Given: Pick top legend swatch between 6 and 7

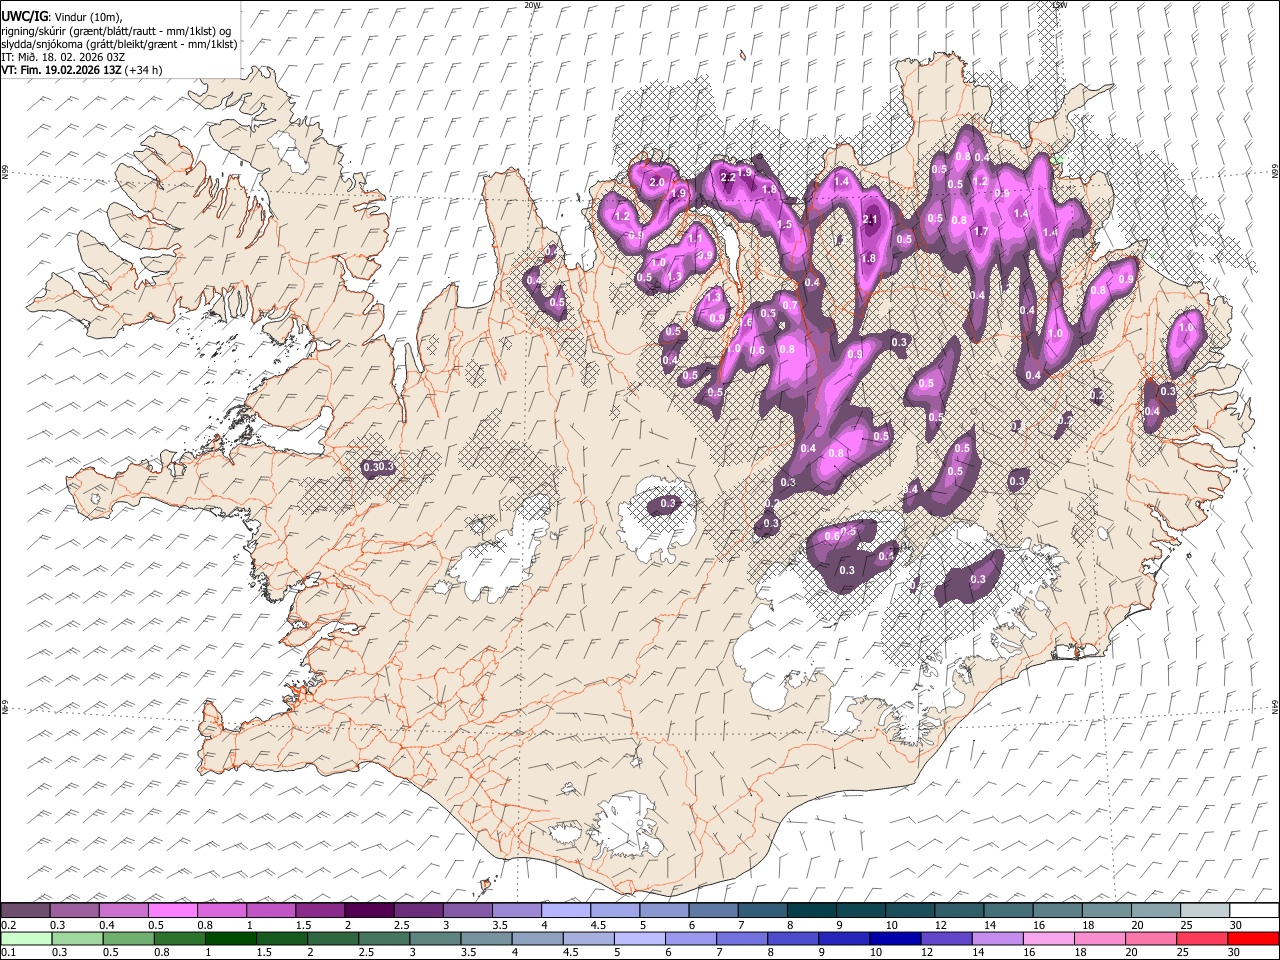Looking at the screenshot, I should 713,911.
